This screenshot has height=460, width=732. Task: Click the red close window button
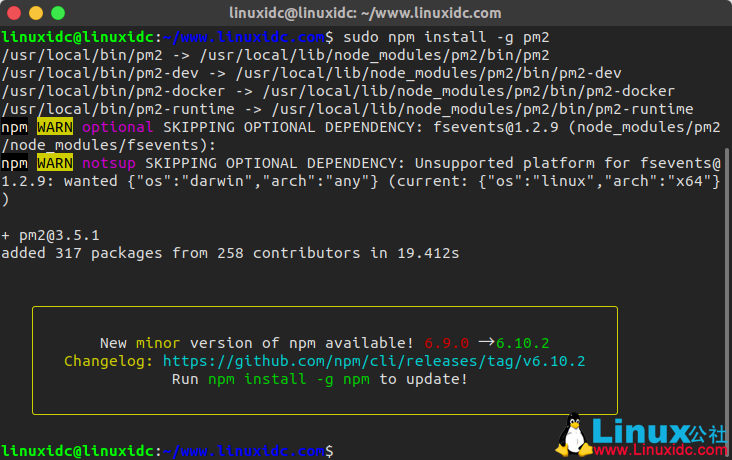[x=14, y=13]
